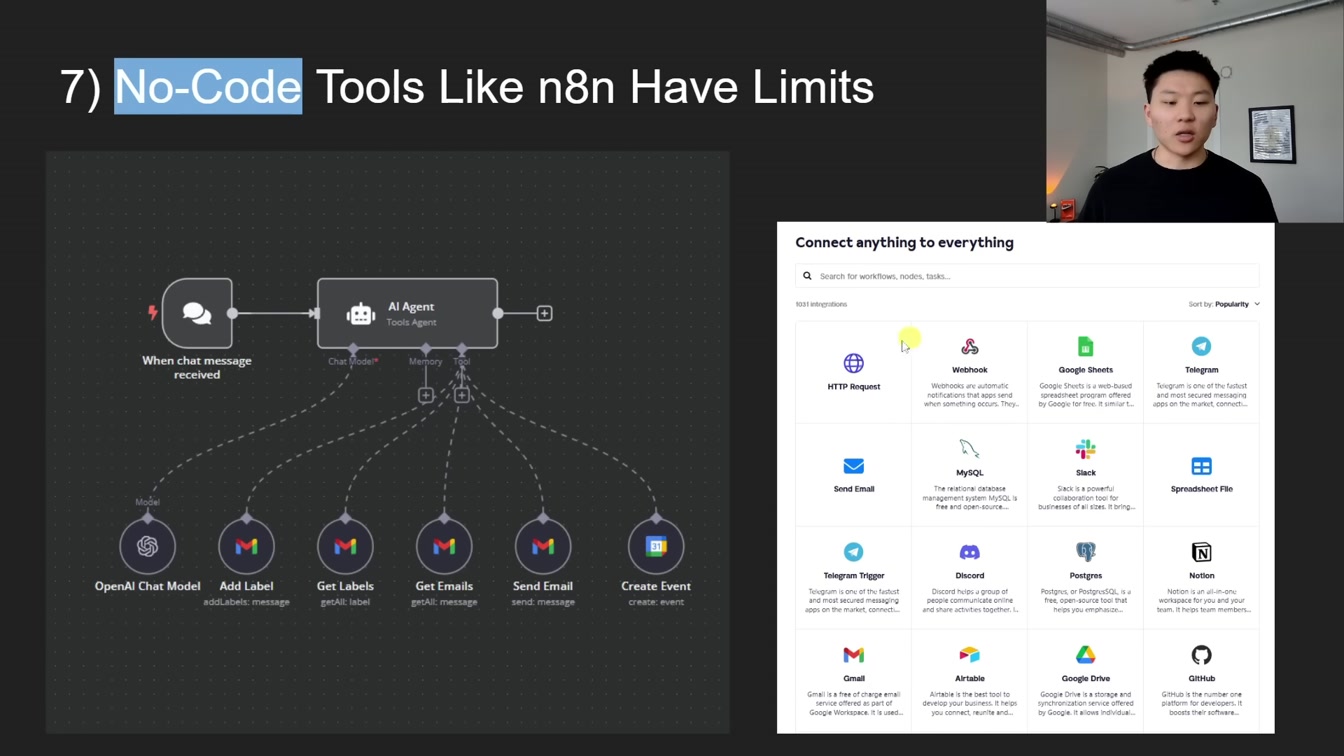Select the Send Email Gmail node

543,546
